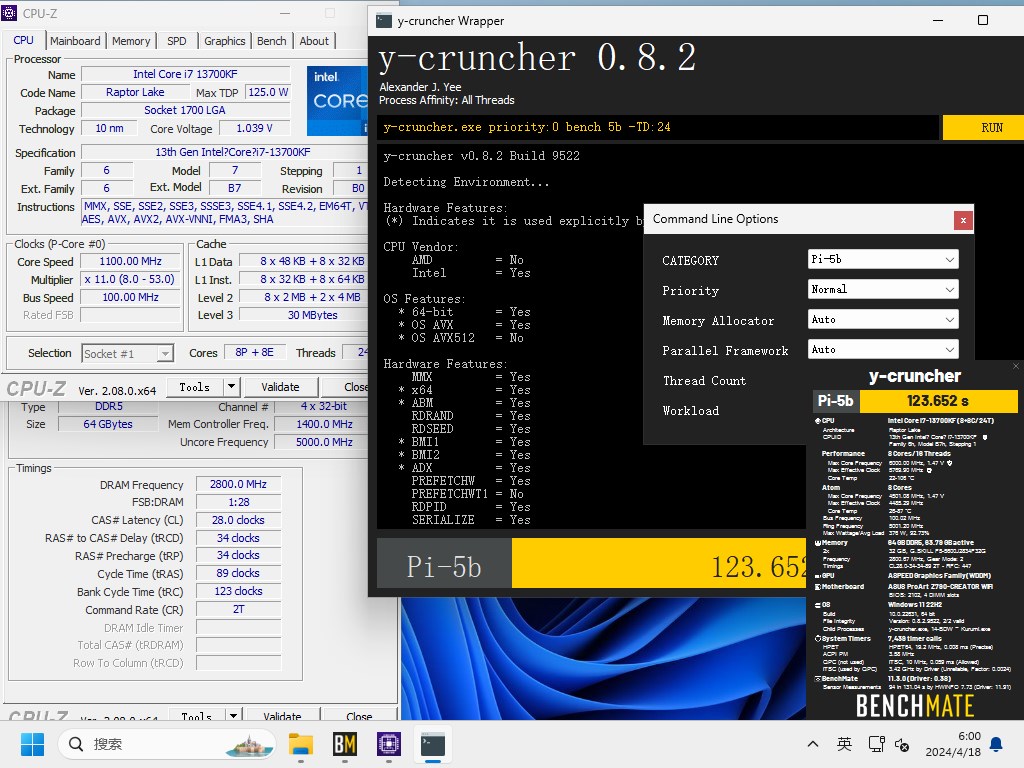This screenshot has width=1024, height=768.
Task: Open the Windows Start menu
Action: click(x=32, y=744)
